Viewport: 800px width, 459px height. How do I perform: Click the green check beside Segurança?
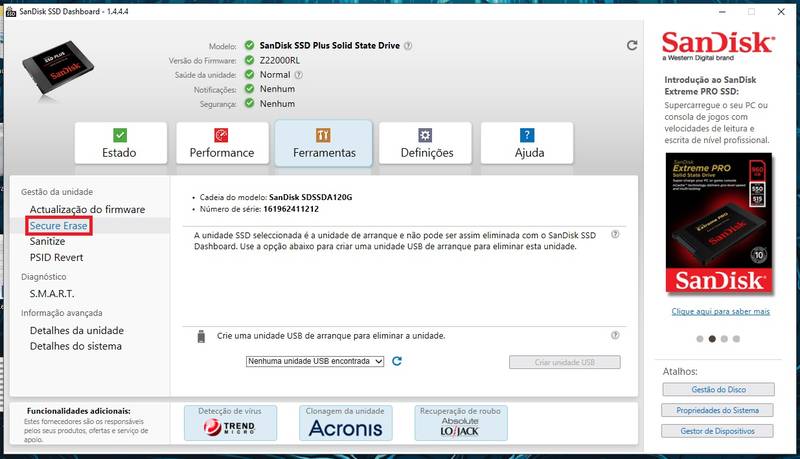(x=249, y=103)
